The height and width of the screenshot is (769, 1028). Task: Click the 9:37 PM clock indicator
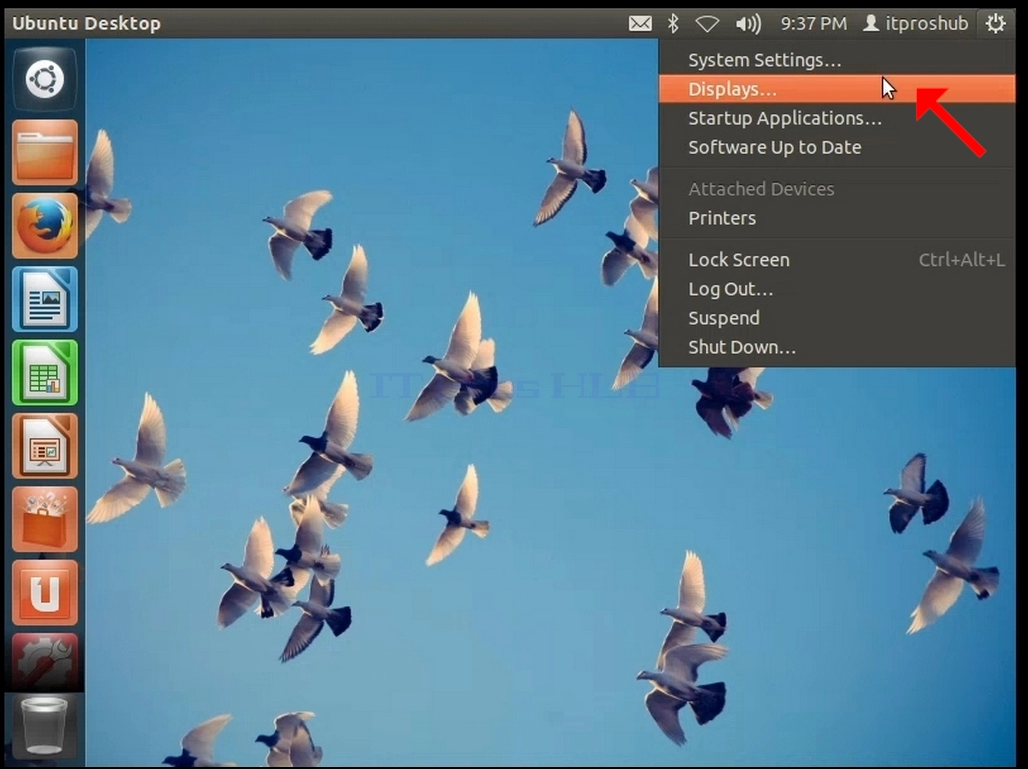814,24
